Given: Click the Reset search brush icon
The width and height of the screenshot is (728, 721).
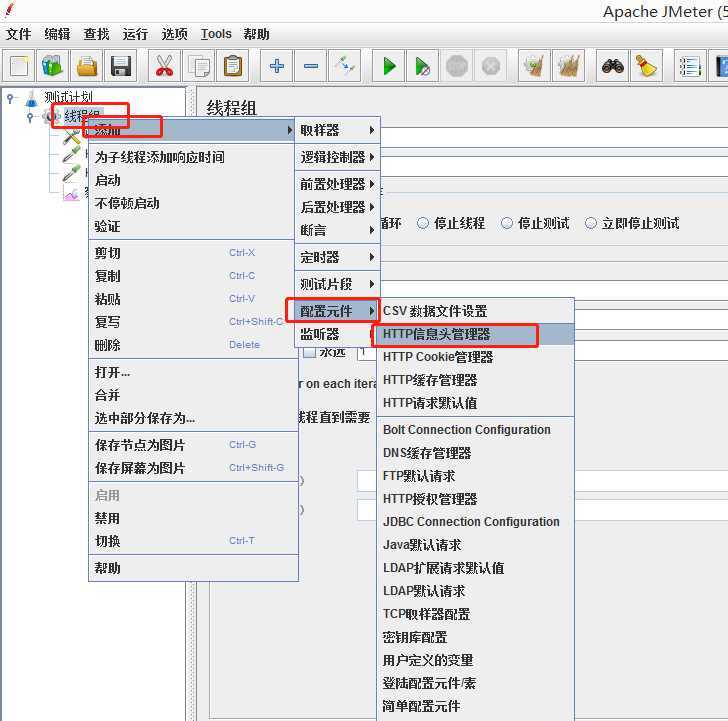Looking at the screenshot, I should click(647, 66).
